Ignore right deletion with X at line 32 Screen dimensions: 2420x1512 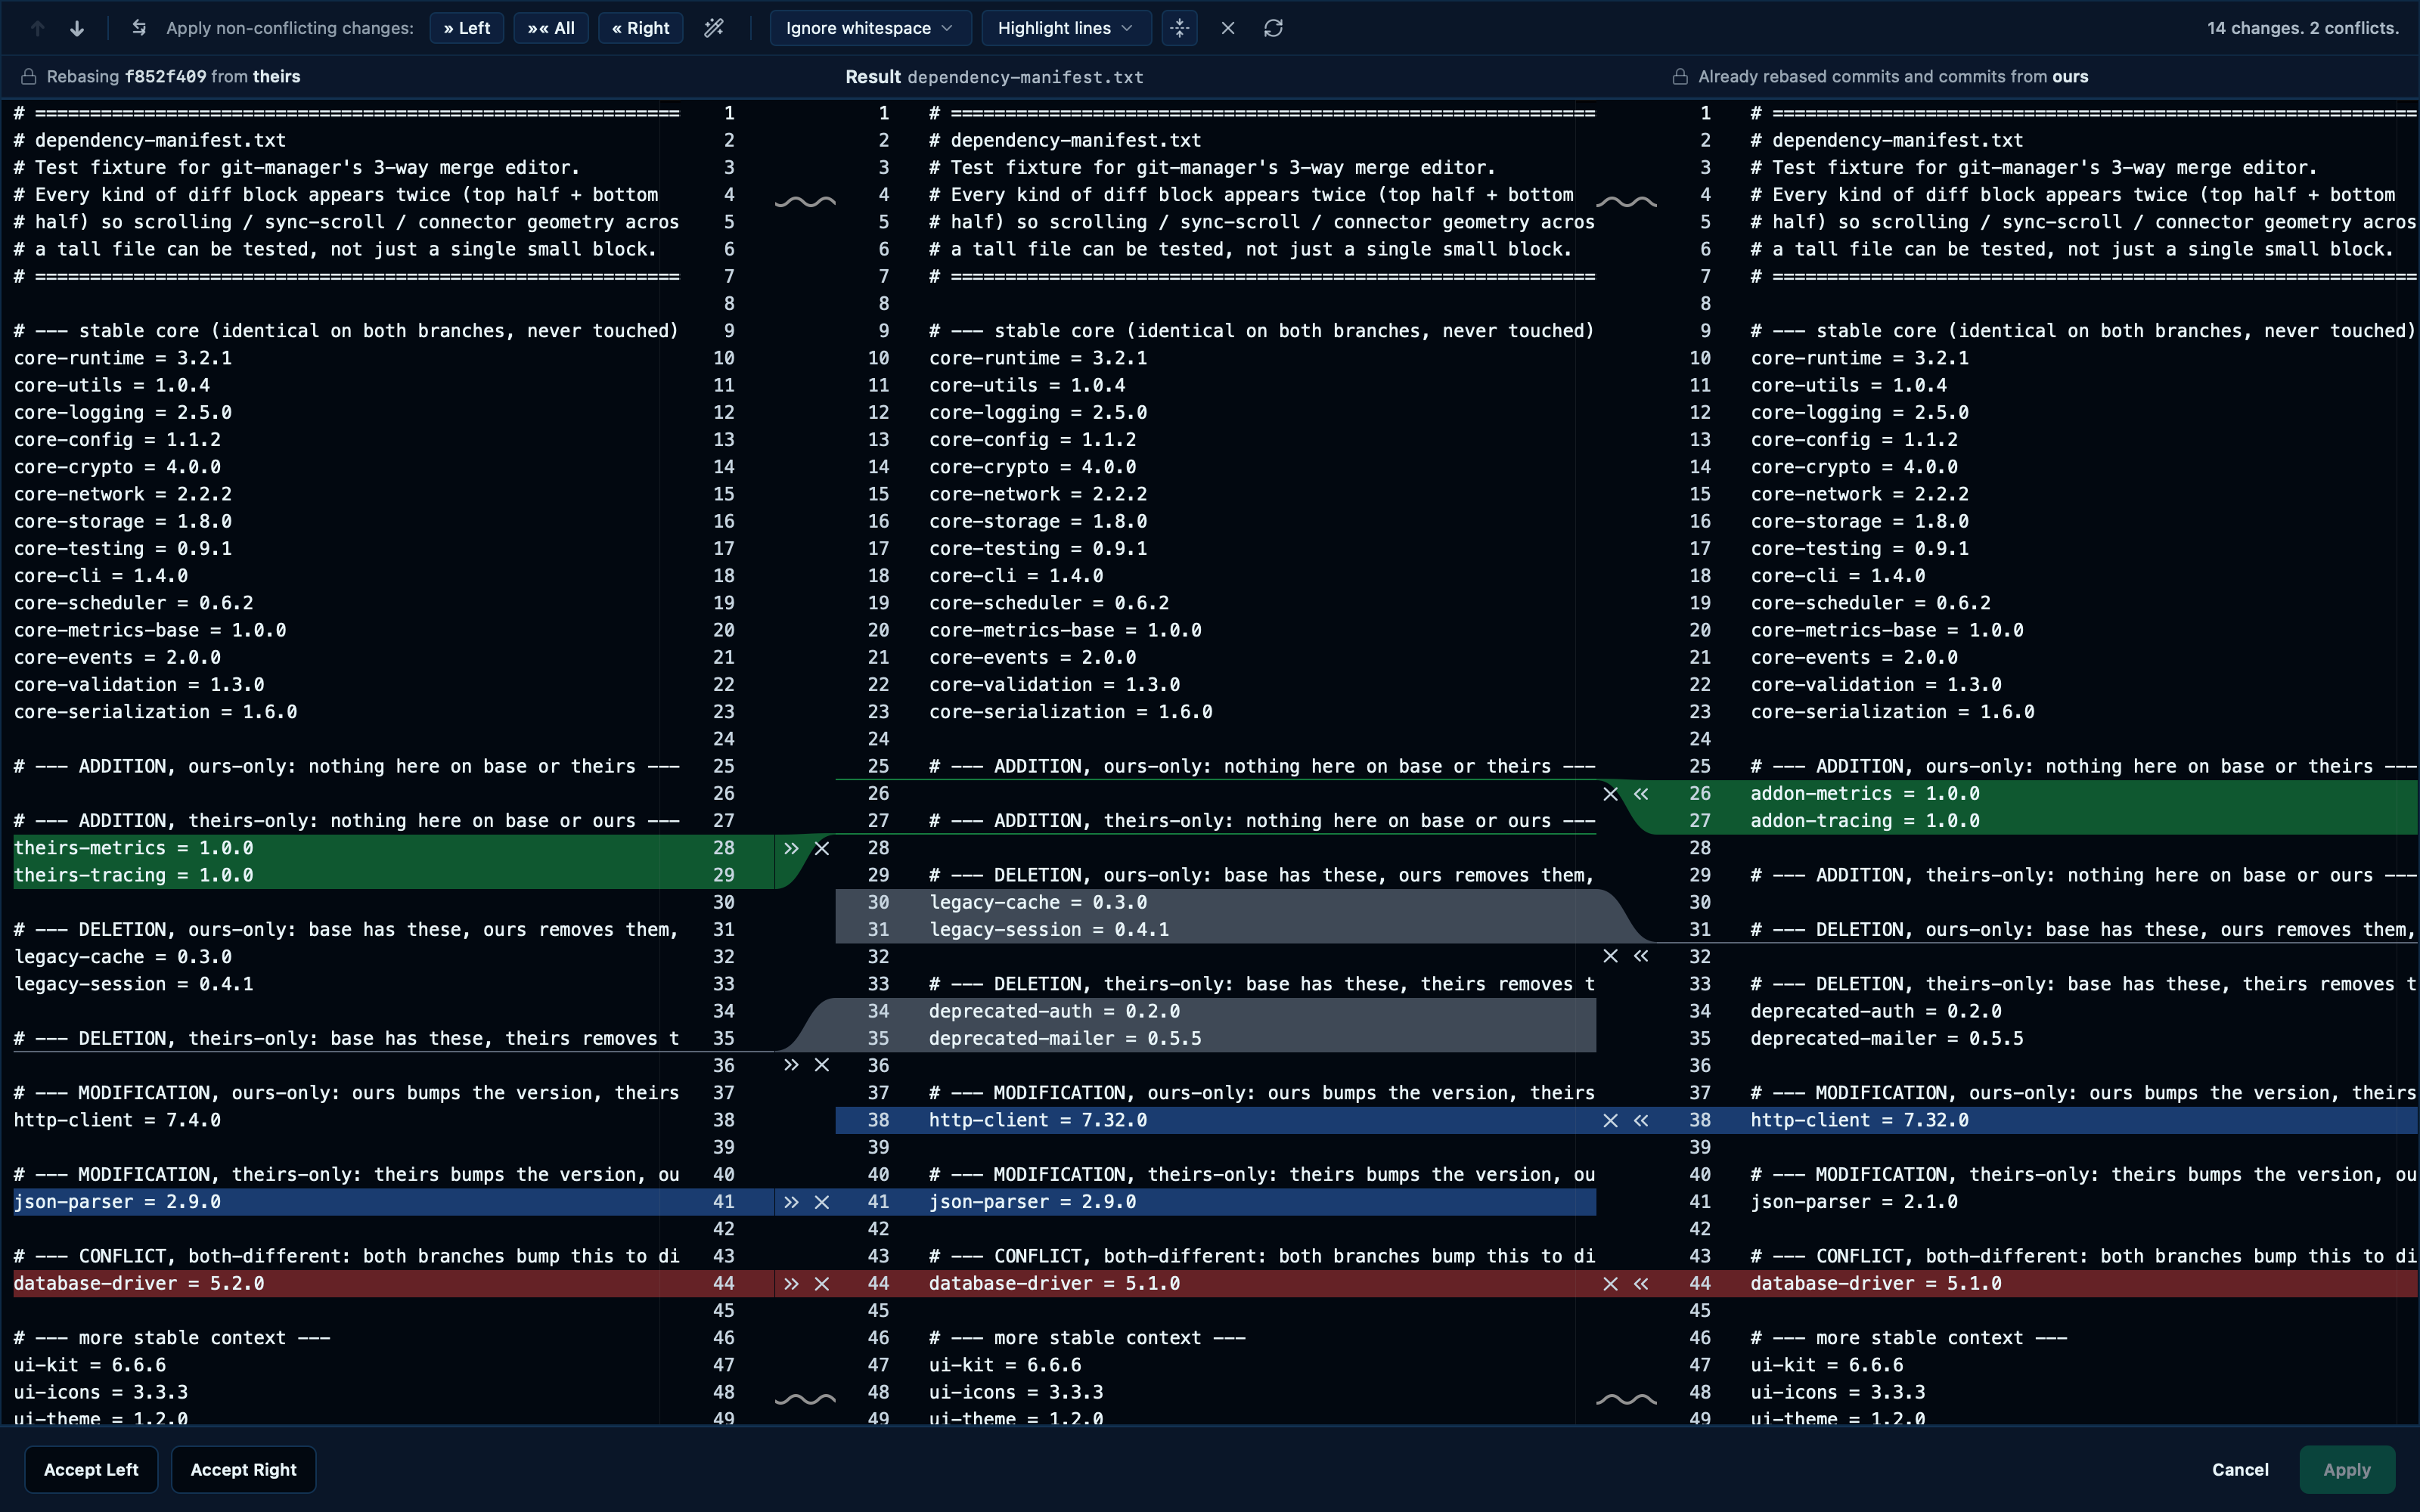[x=1610, y=956]
